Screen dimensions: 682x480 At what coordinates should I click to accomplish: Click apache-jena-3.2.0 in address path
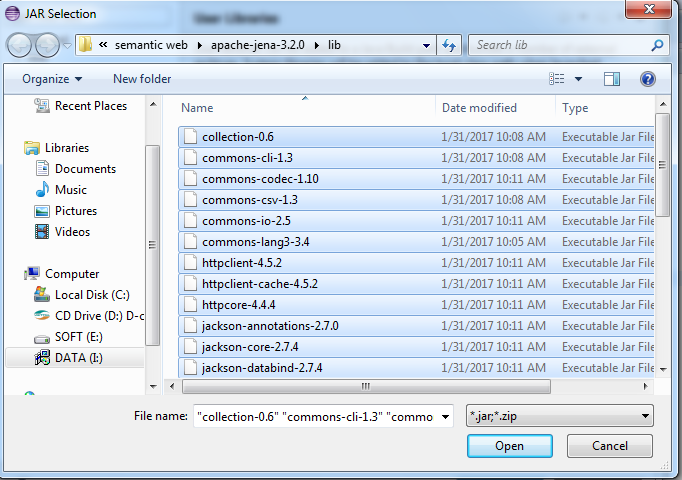[x=257, y=45]
